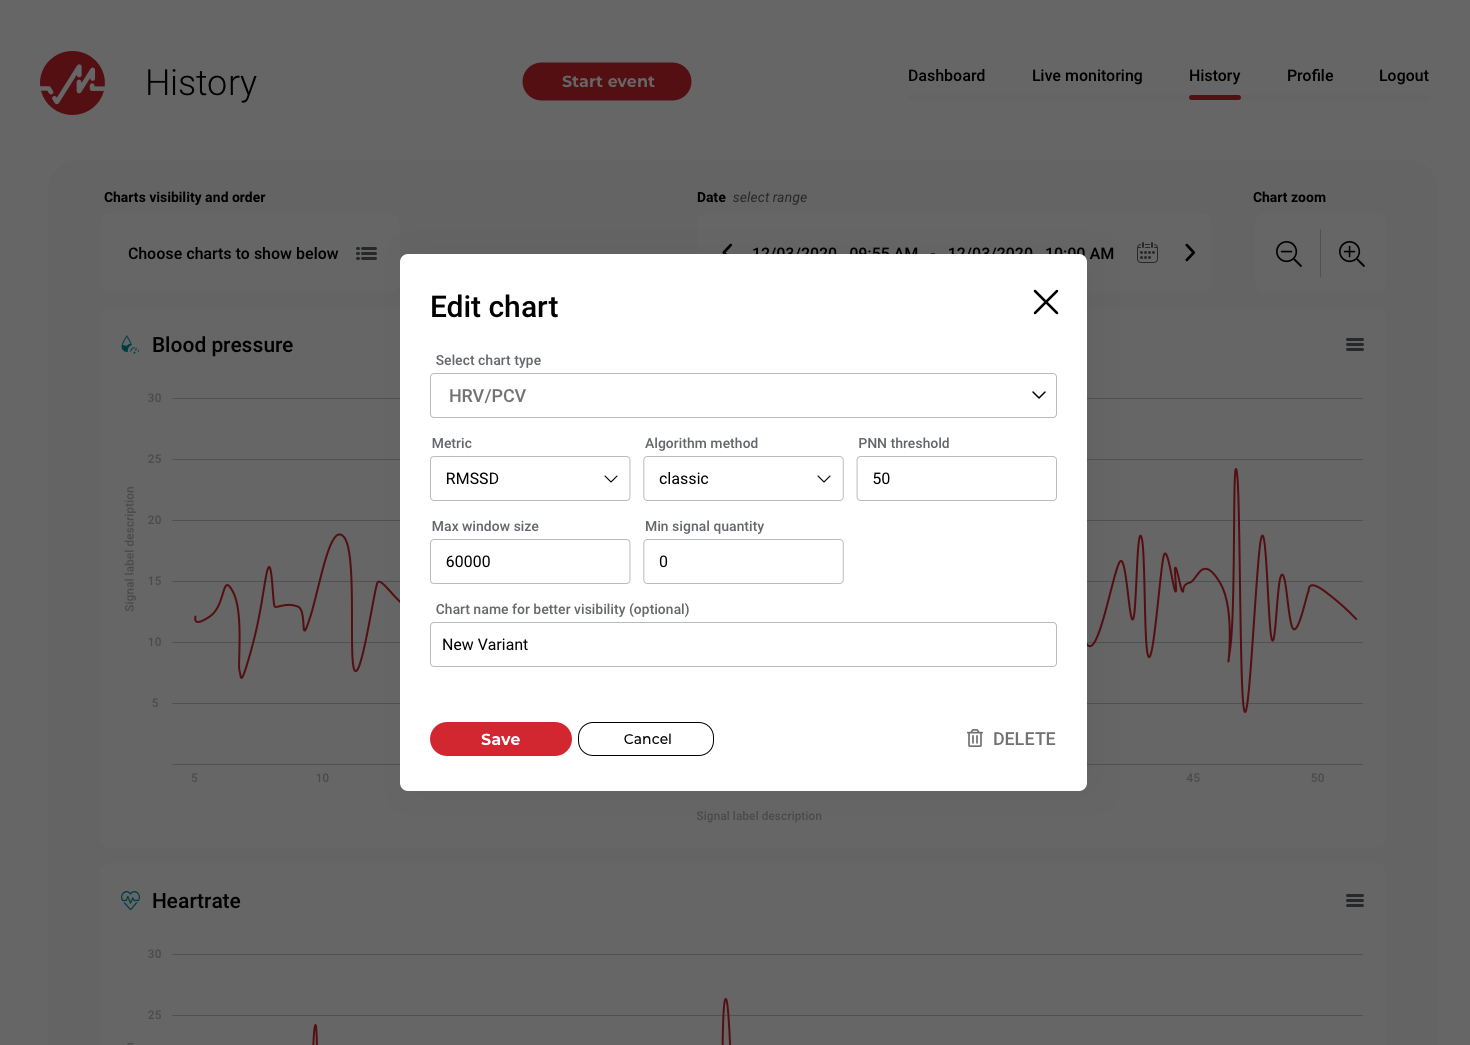
Task: Open the Algorithm method dropdown
Action: pyautogui.click(x=743, y=479)
